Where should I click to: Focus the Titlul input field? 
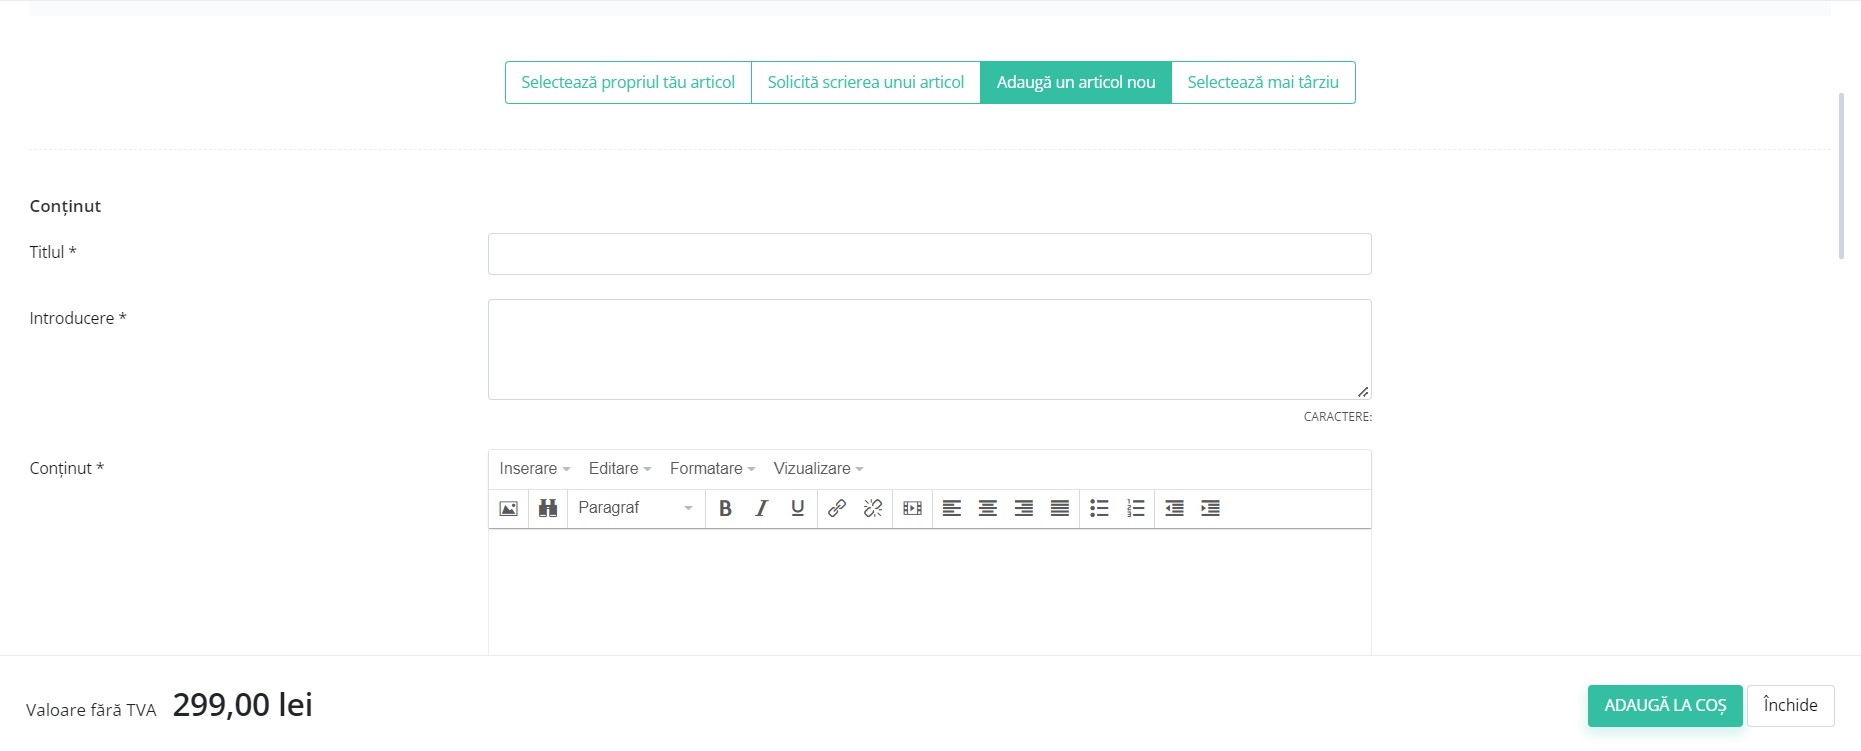pyautogui.click(x=929, y=254)
